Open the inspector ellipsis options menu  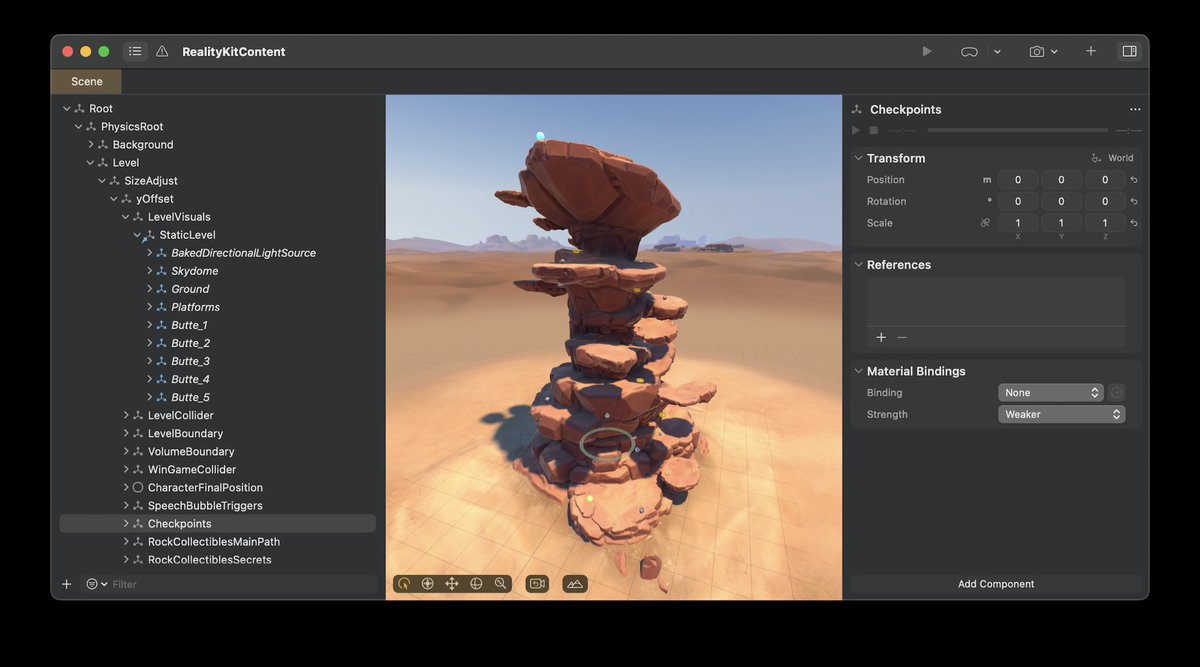tap(1135, 110)
